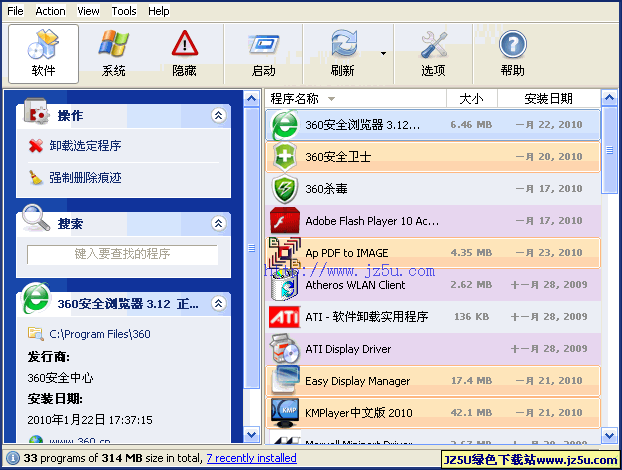Sort by 安装日期 column header
Image resolution: width=622 pixels, height=470 pixels.
(x=549, y=98)
